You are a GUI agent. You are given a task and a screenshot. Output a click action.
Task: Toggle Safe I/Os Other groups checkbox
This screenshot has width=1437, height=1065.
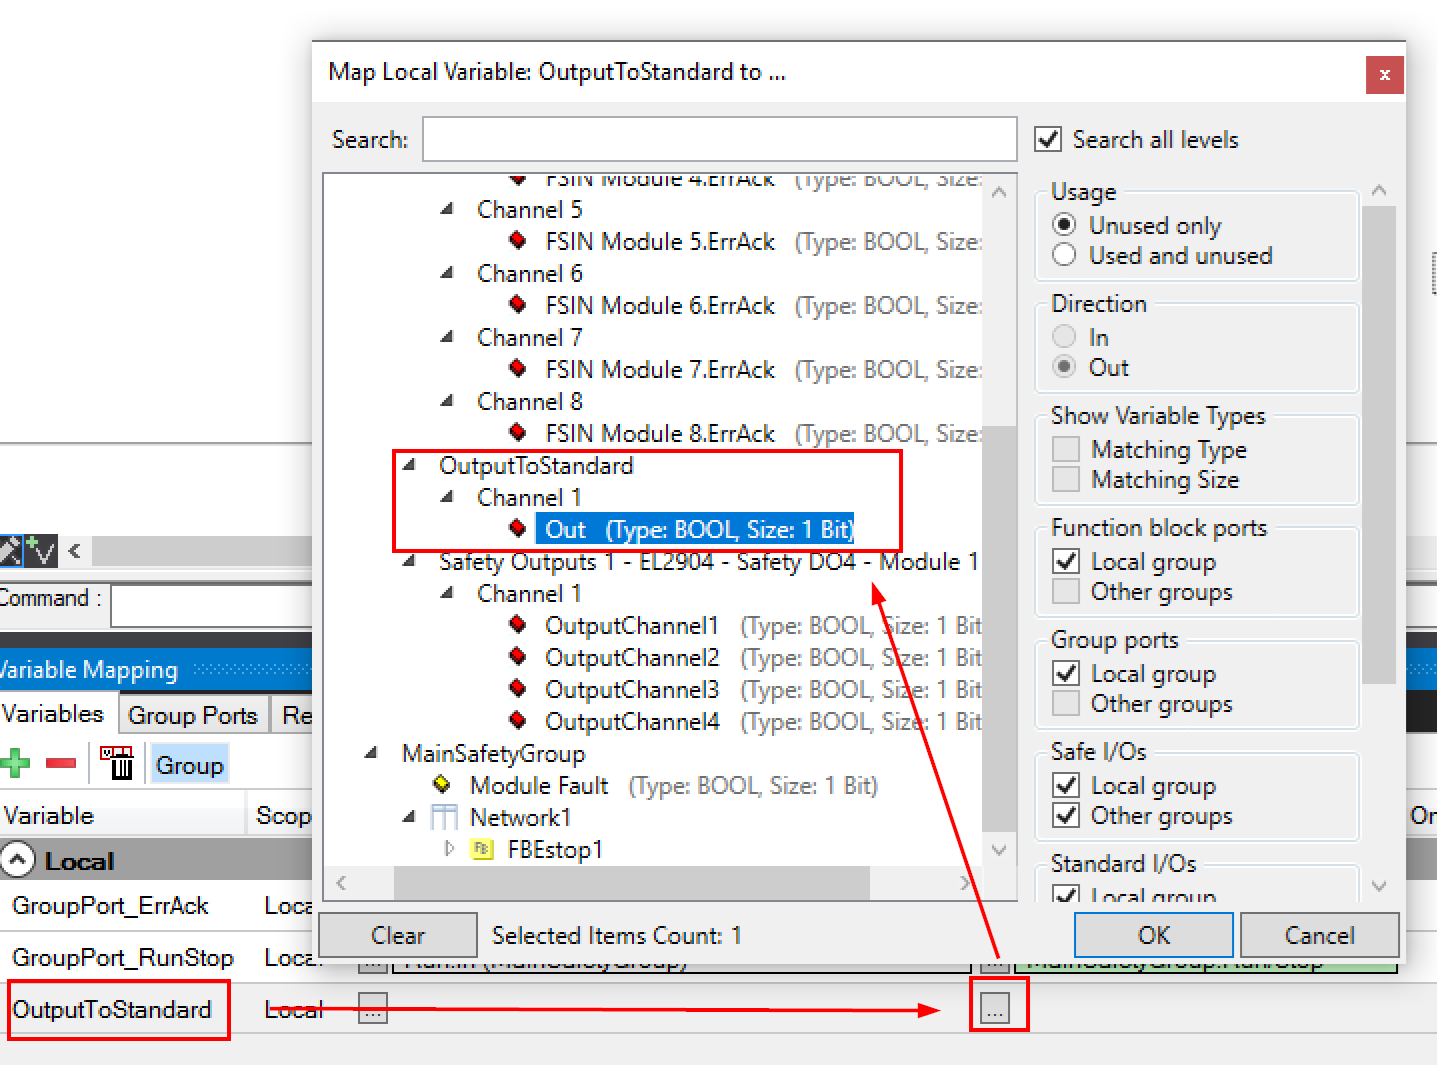click(1066, 815)
